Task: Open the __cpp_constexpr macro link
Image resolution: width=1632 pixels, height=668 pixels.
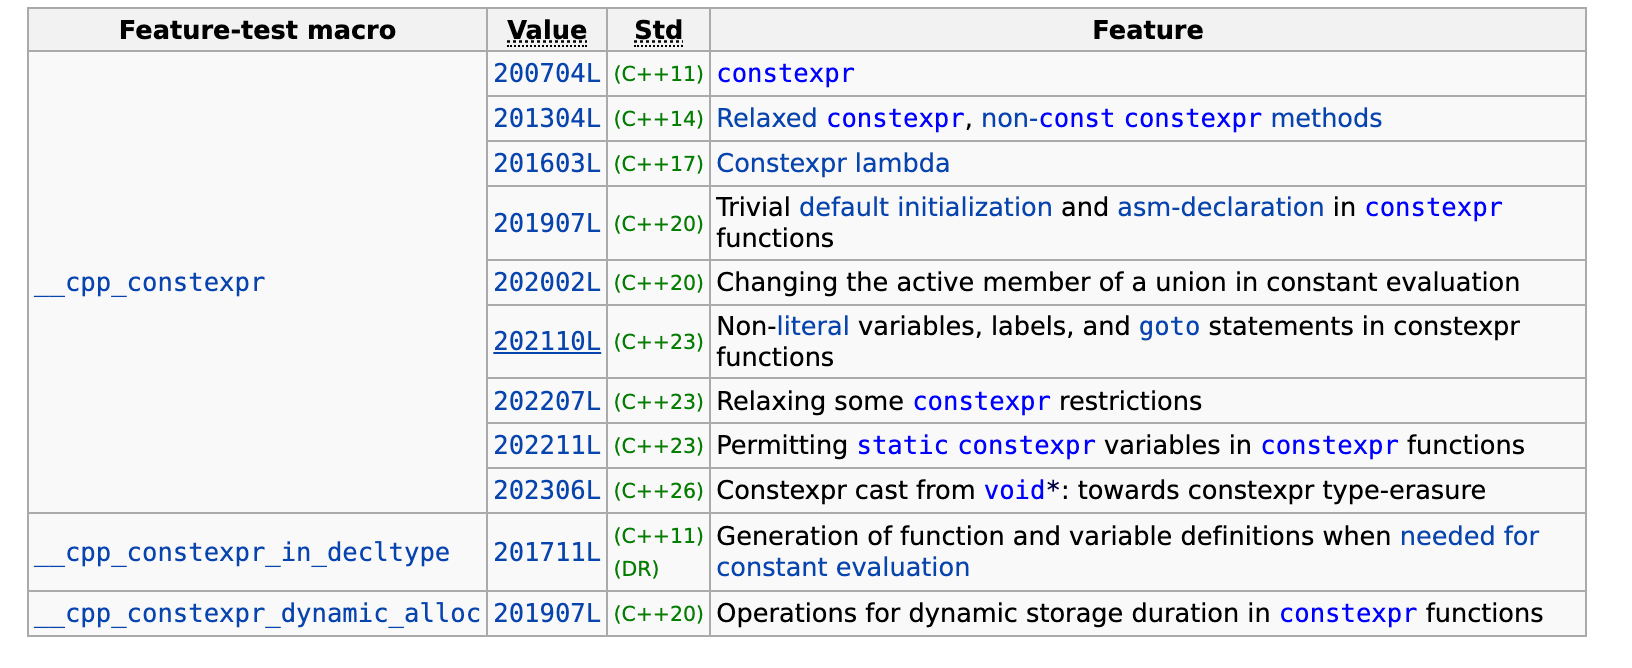Action: tap(150, 283)
